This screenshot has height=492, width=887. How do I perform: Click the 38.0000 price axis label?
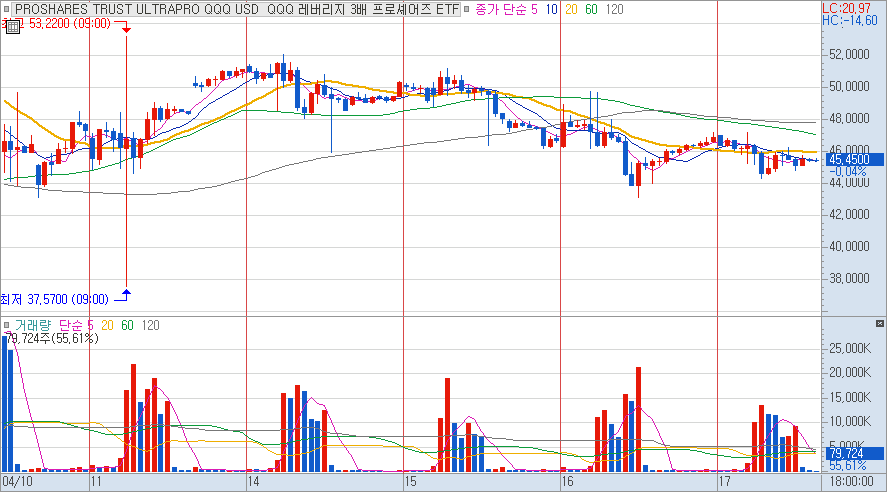(x=849, y=278)
